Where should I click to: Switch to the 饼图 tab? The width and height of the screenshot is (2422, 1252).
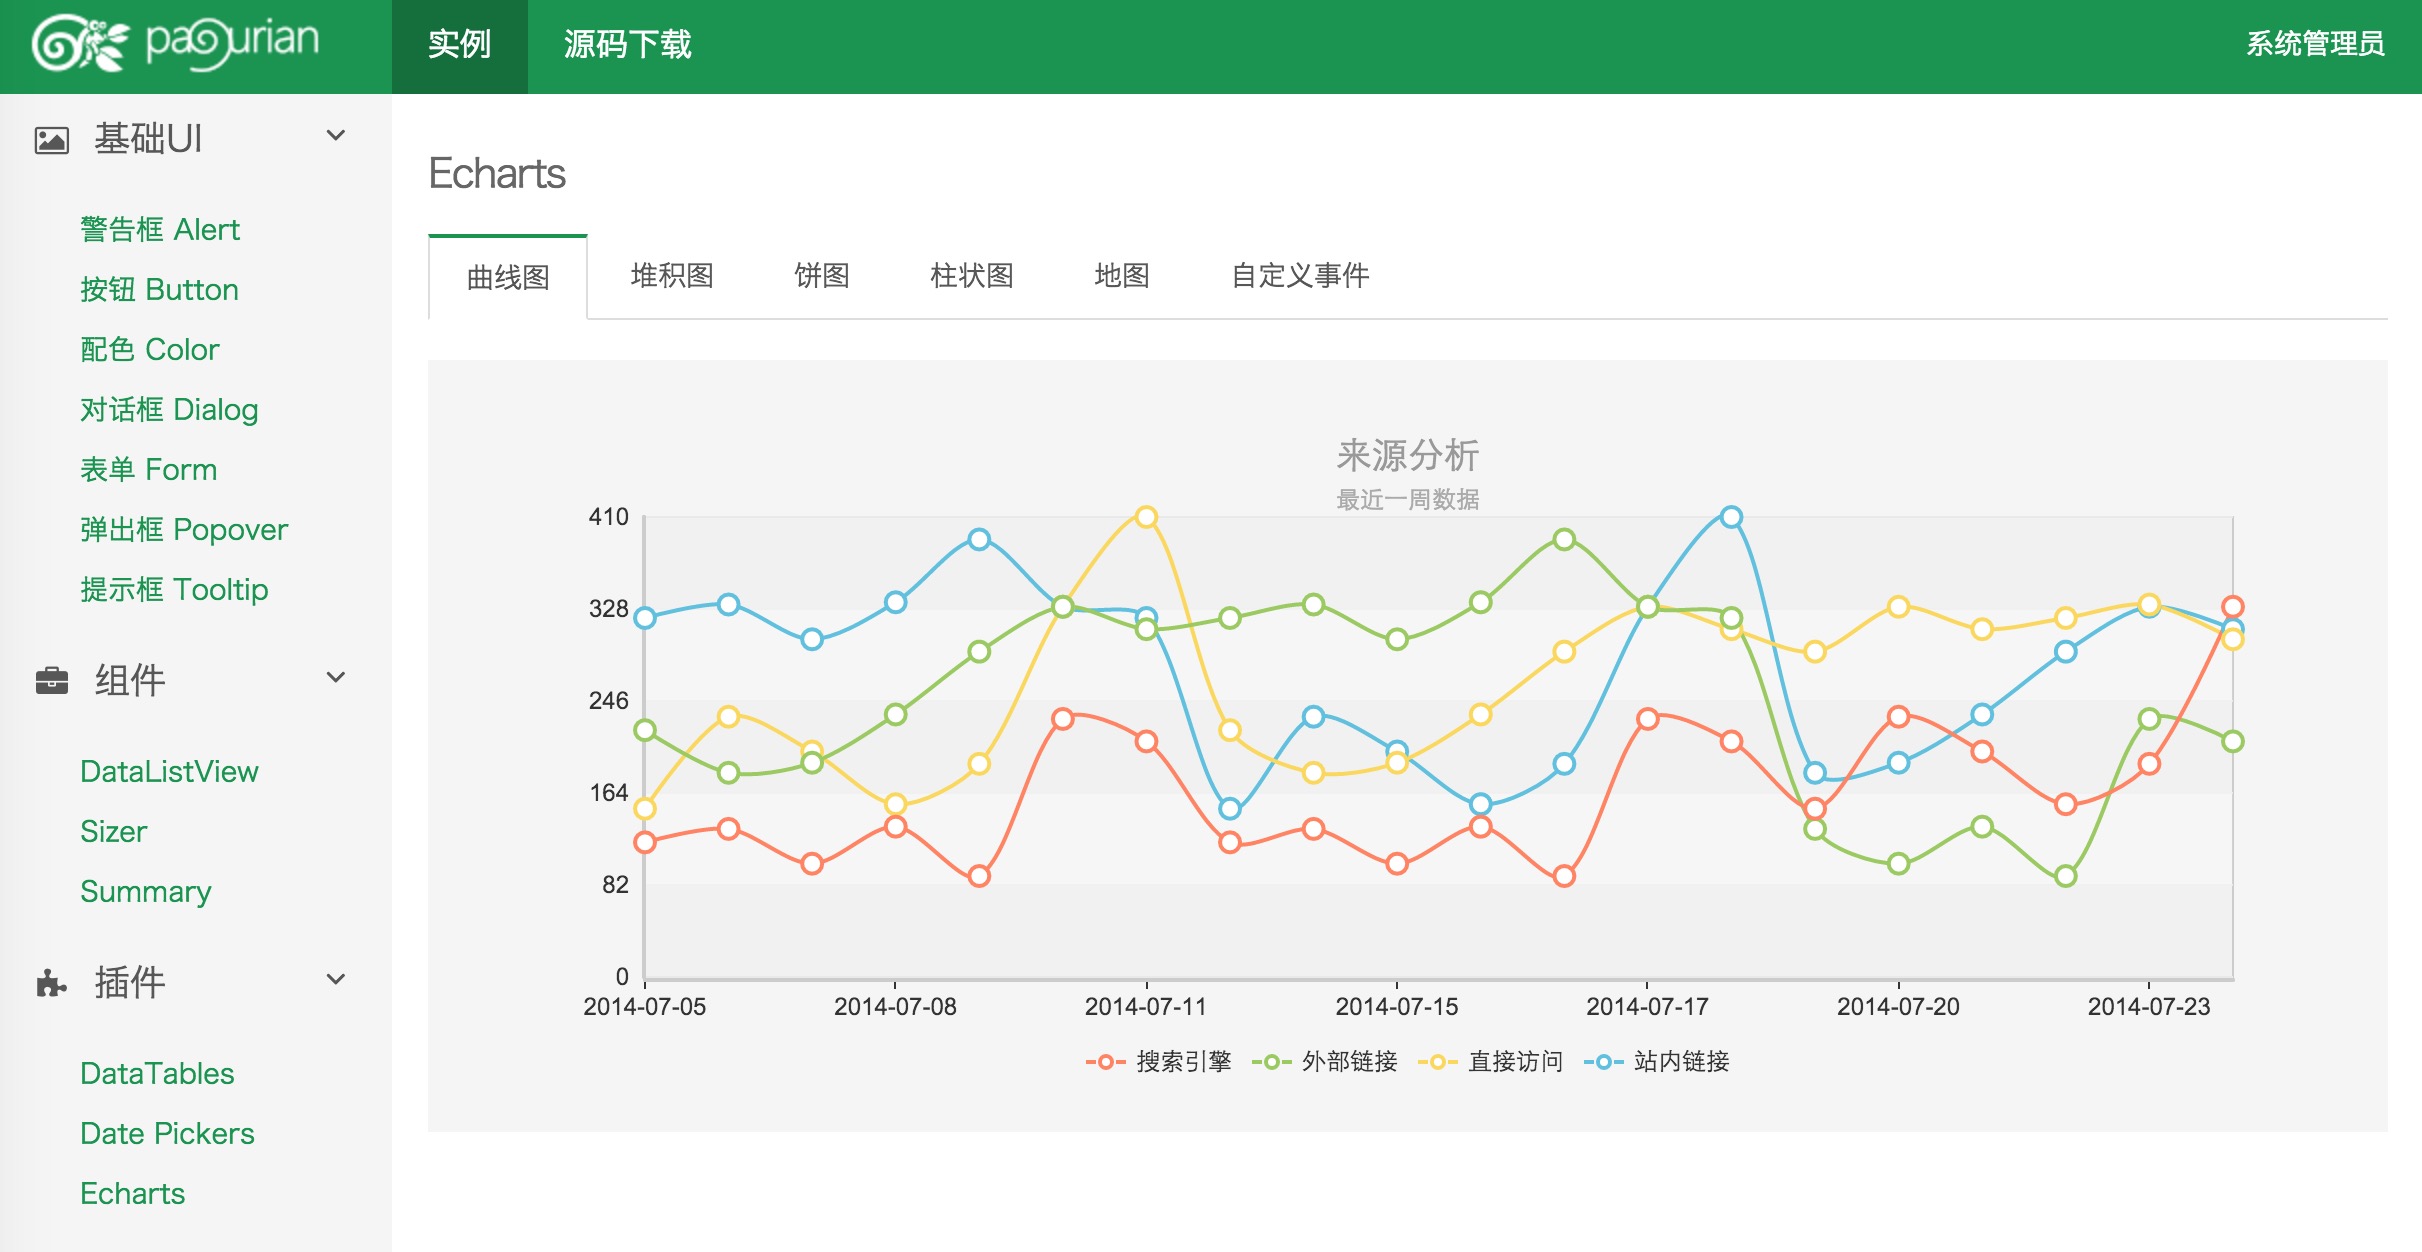(x=821, y=276)
